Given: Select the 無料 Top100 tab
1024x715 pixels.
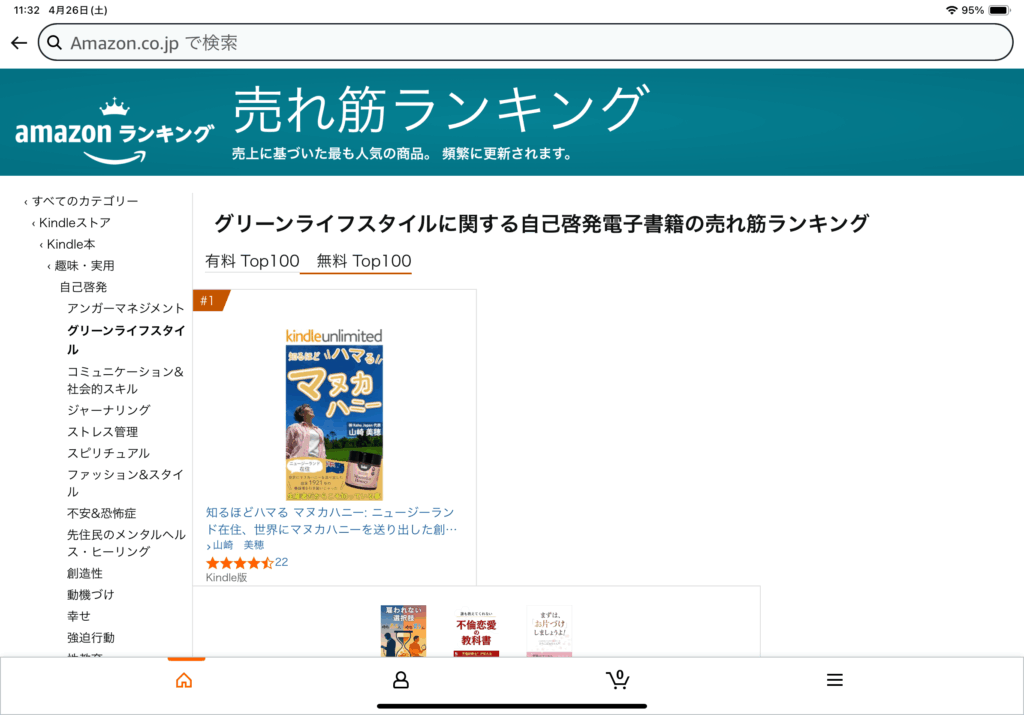Looking at the screenshot, I should pos(364,261).
